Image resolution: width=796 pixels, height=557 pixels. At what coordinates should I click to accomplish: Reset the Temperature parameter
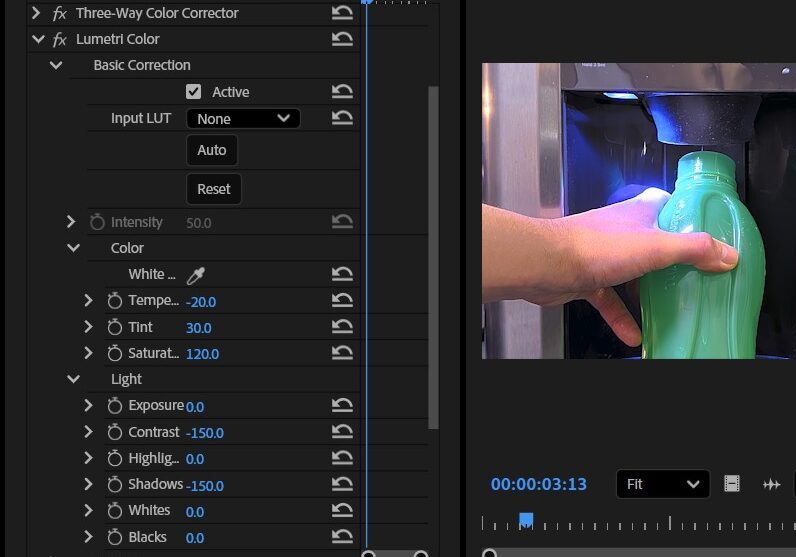(342, 301)
